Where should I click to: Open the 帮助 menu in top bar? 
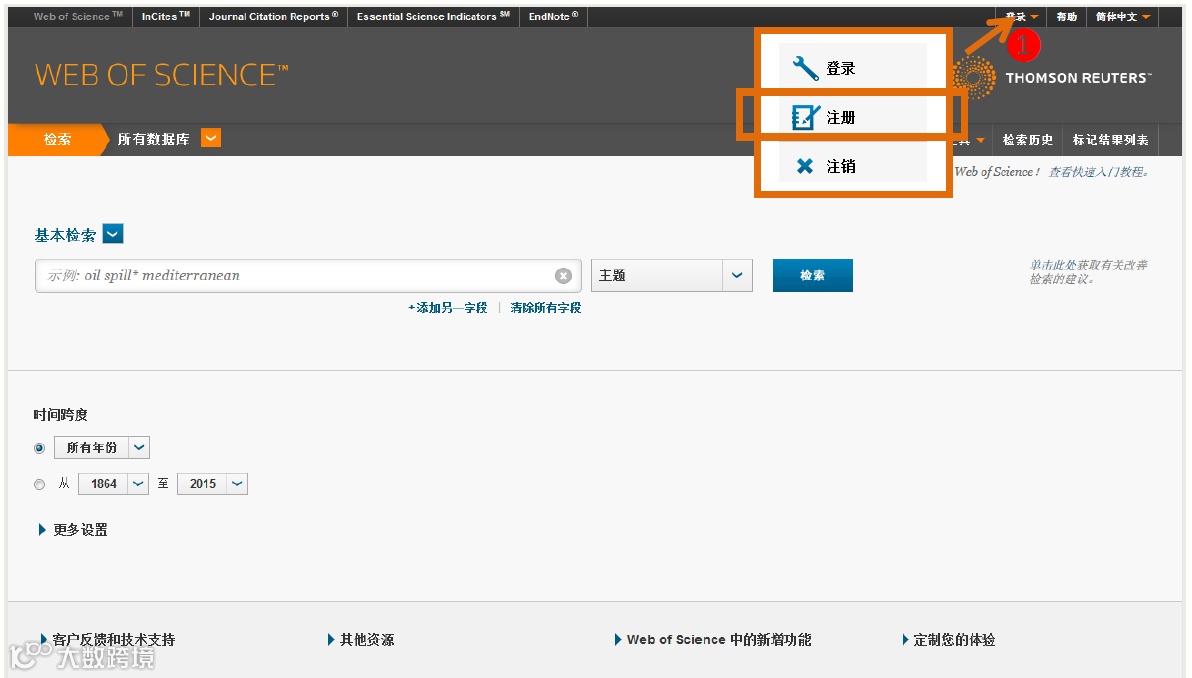(x=1067, y=17)
